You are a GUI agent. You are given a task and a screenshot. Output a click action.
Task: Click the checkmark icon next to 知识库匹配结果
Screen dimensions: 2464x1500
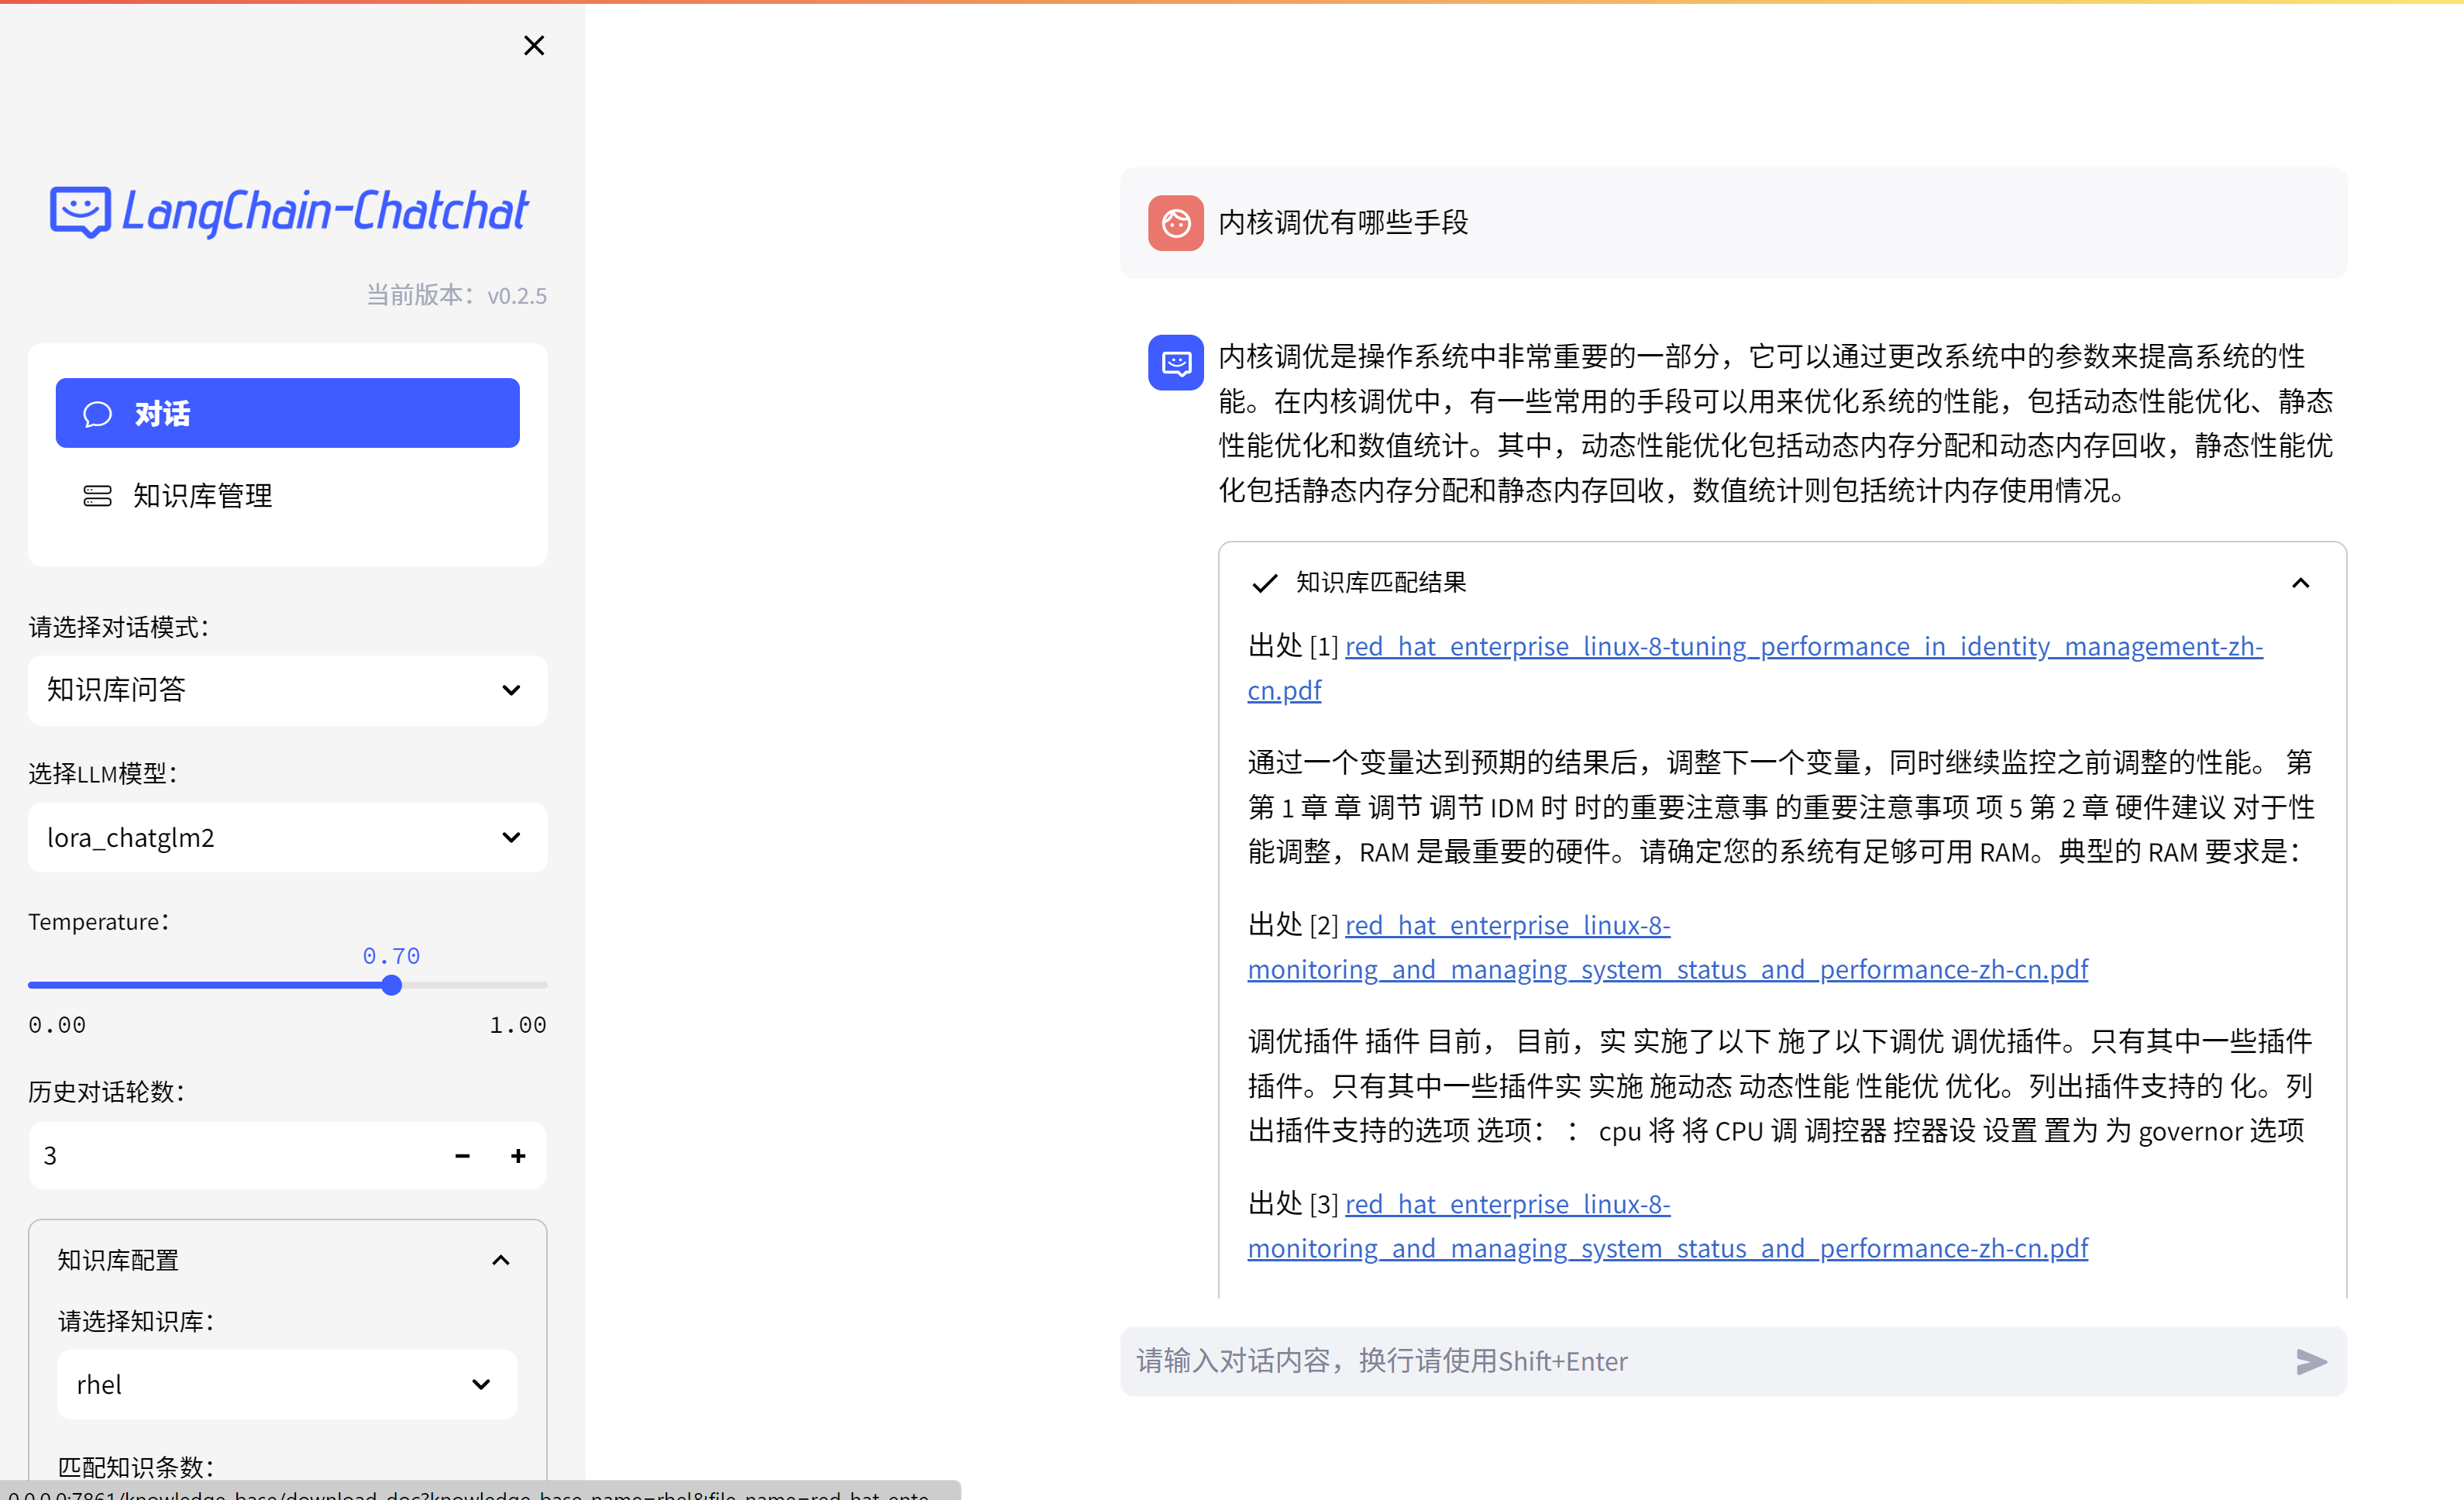[x=1264, y=583]
